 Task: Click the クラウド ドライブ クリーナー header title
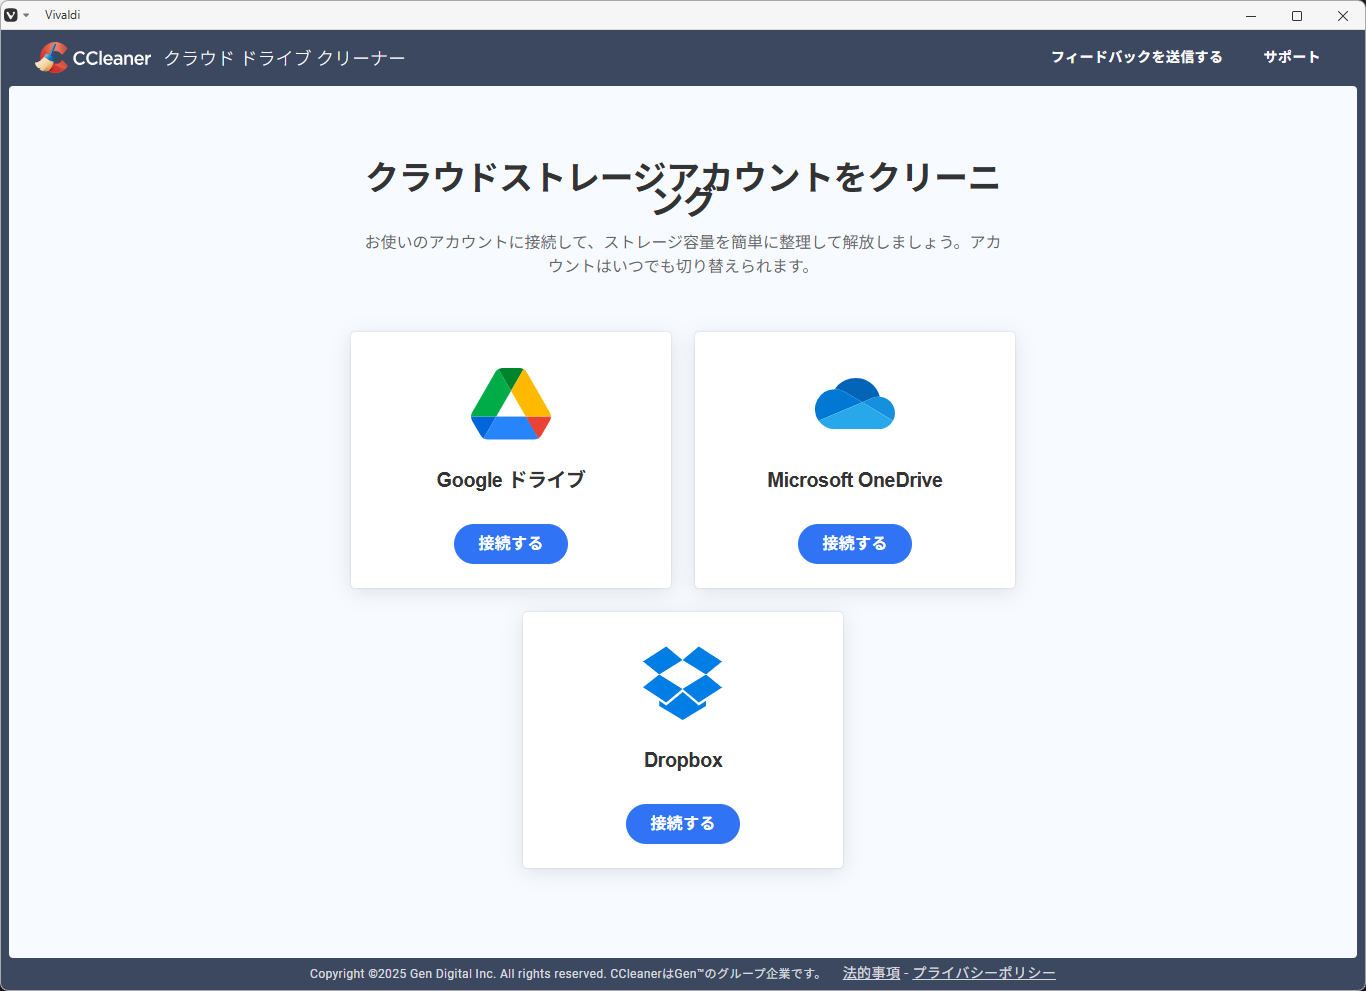click(285, 58)
